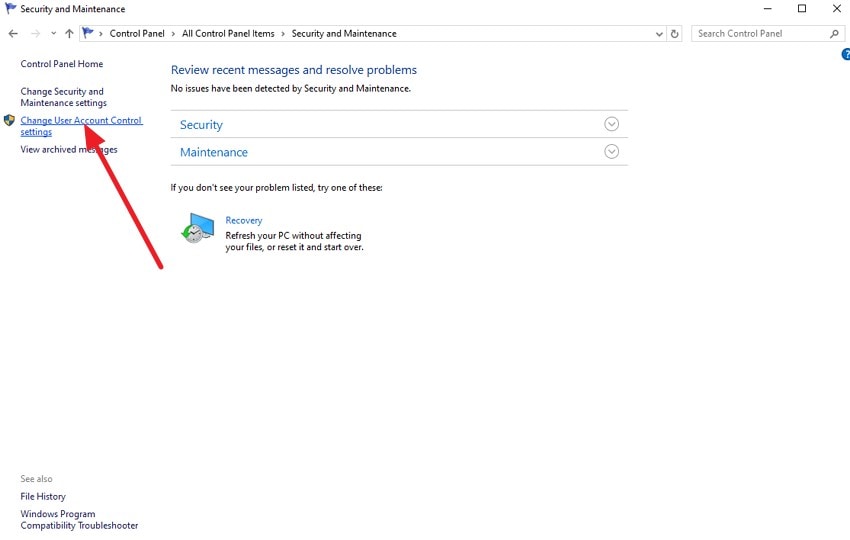Open the Help question mark icon
The width and height of the screenshot is (850, 540).
(x=846, y=54)
